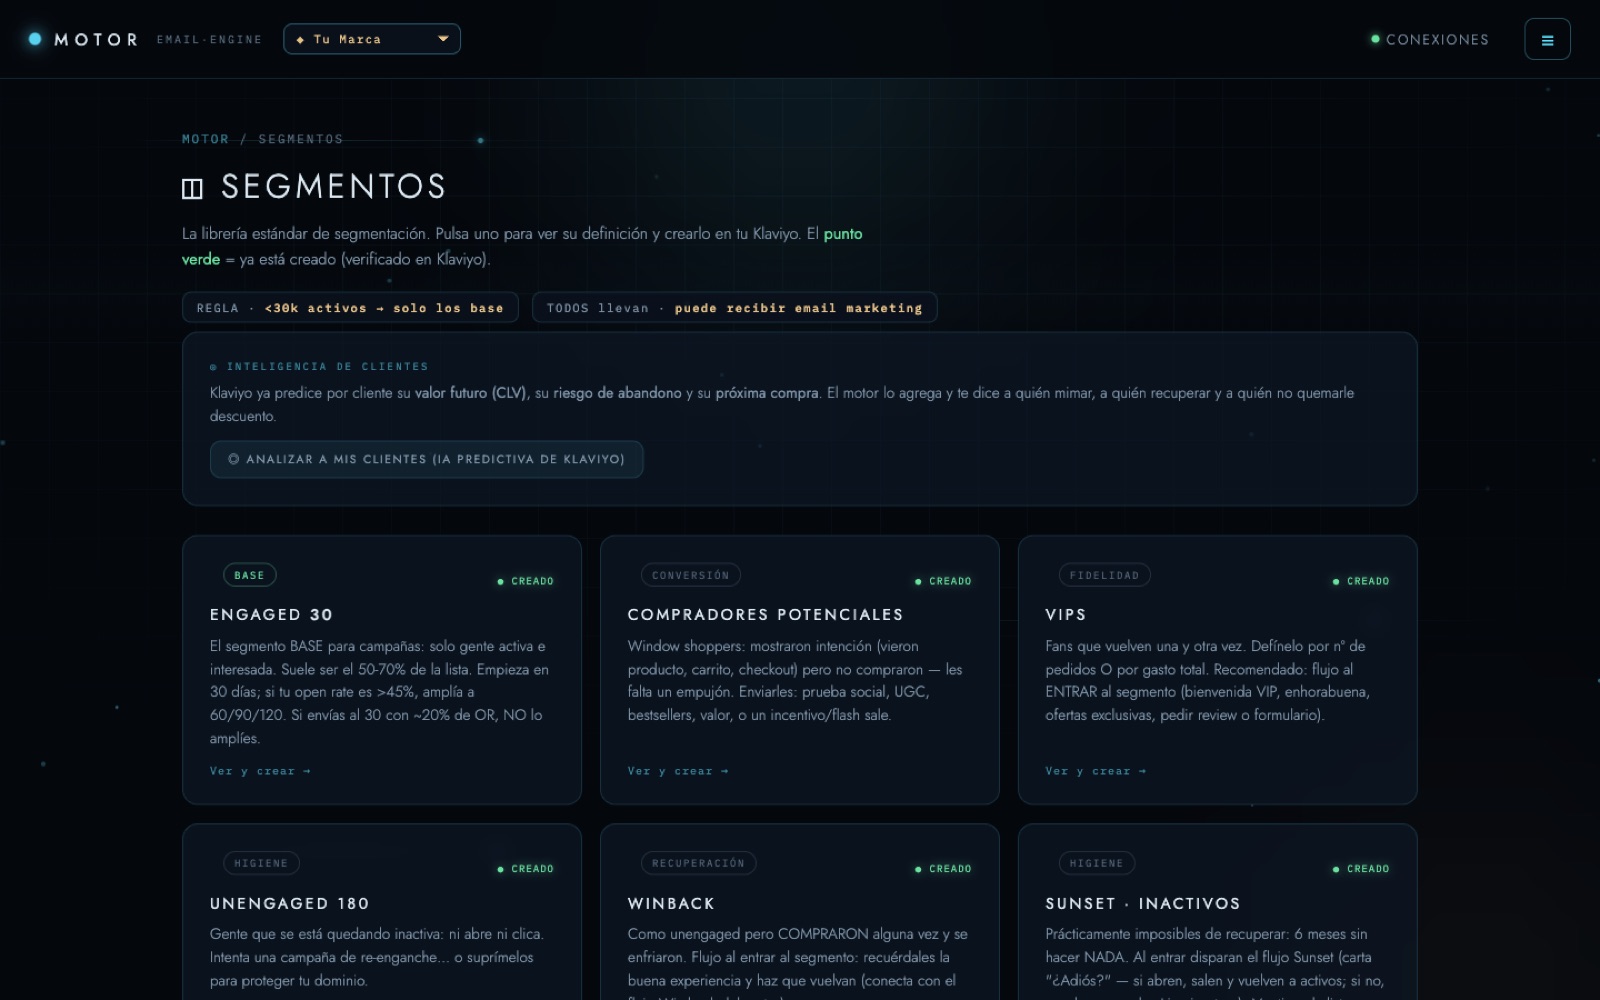Click the SEGMENTOS page heading
1600x1000 pixels.
click(333, 186)
